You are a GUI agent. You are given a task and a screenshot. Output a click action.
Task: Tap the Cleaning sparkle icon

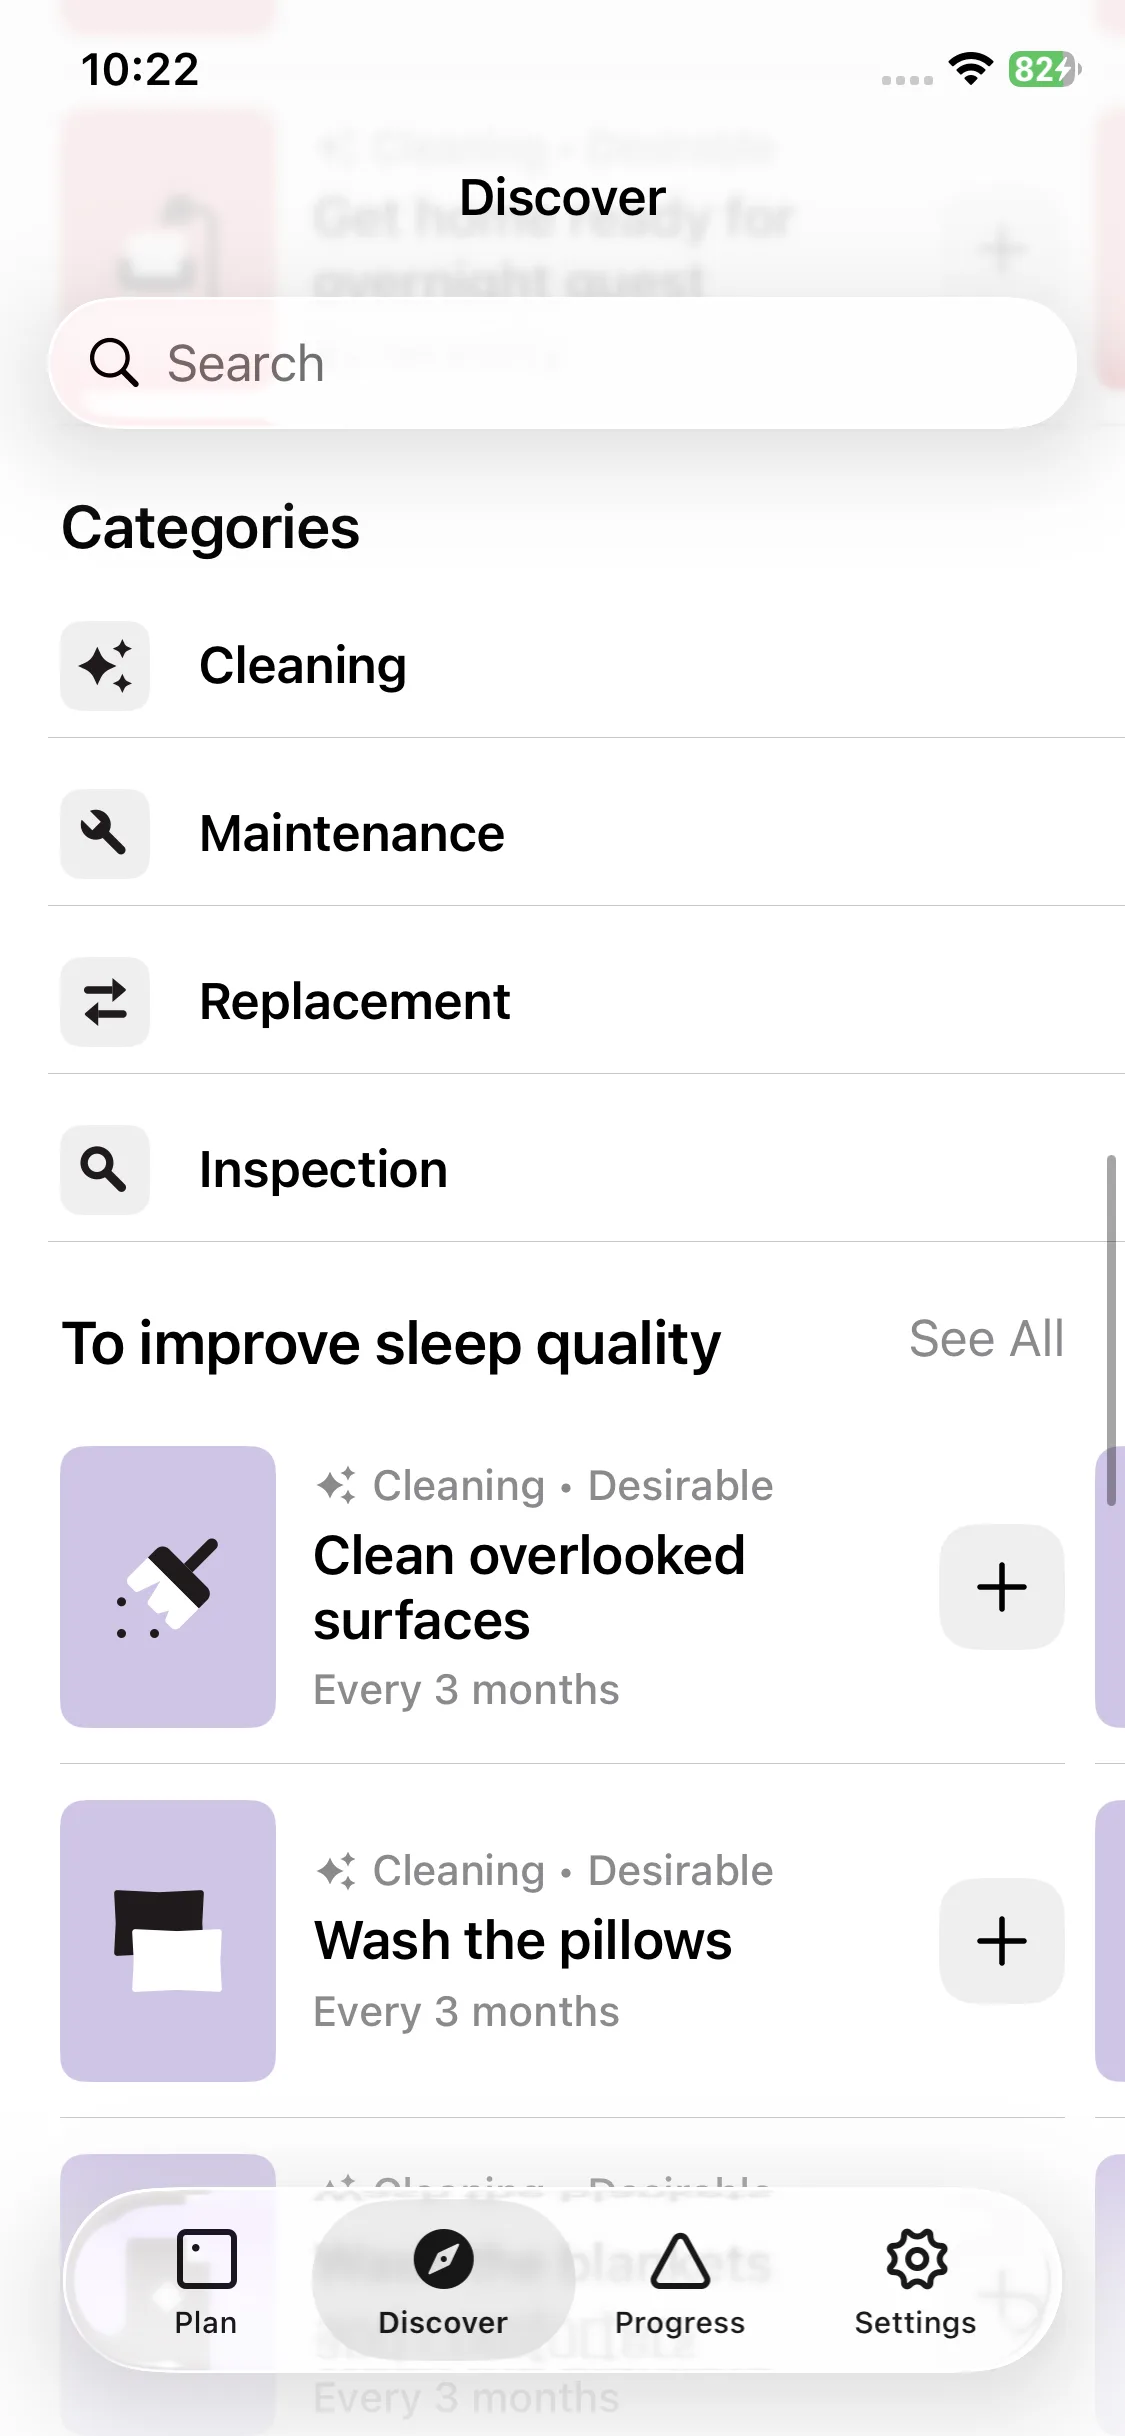[x=105, y=666]
